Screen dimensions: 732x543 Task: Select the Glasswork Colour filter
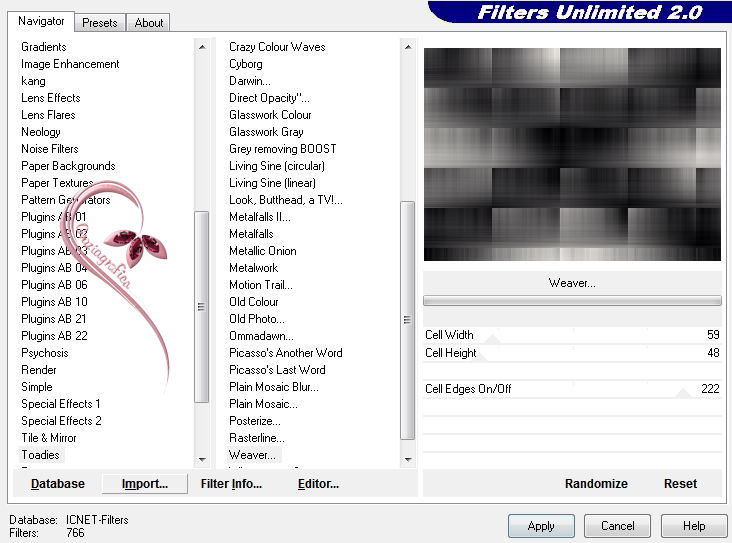pos(270,115)
